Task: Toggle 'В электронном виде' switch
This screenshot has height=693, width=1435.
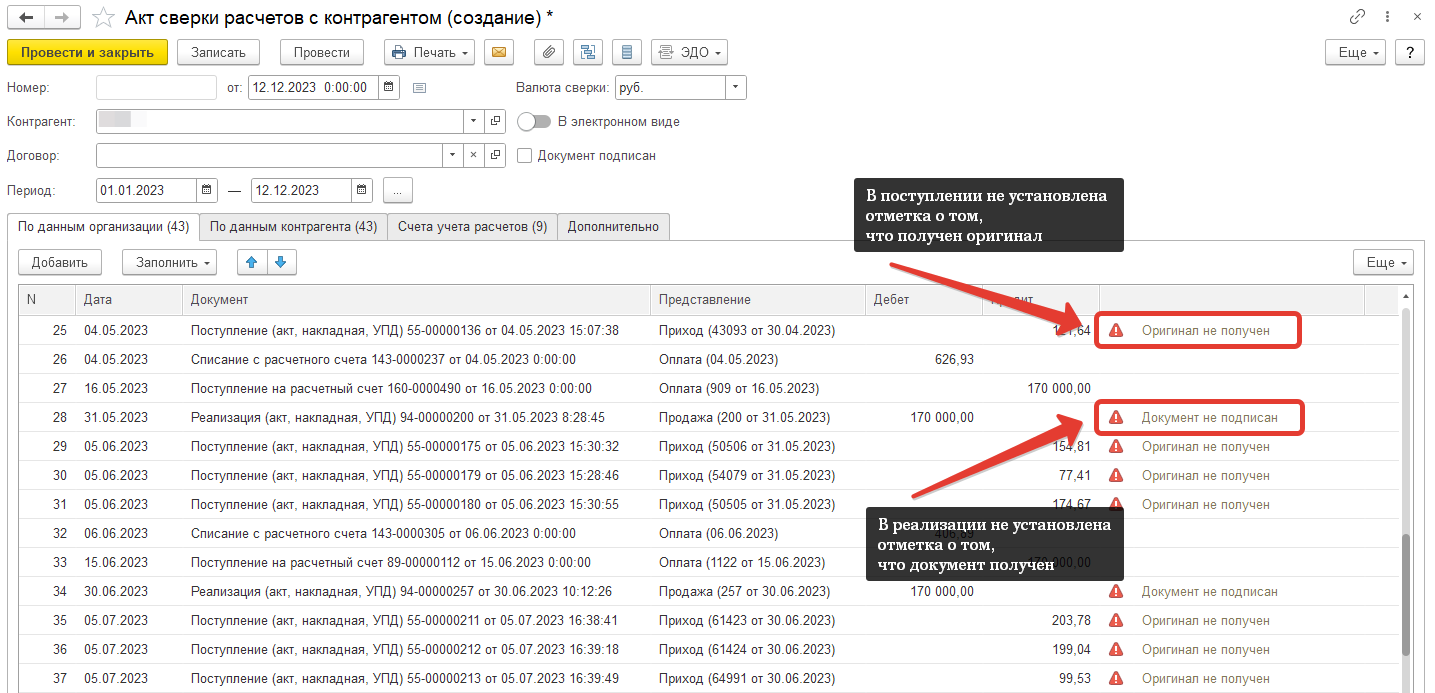Action: (535, 121)
